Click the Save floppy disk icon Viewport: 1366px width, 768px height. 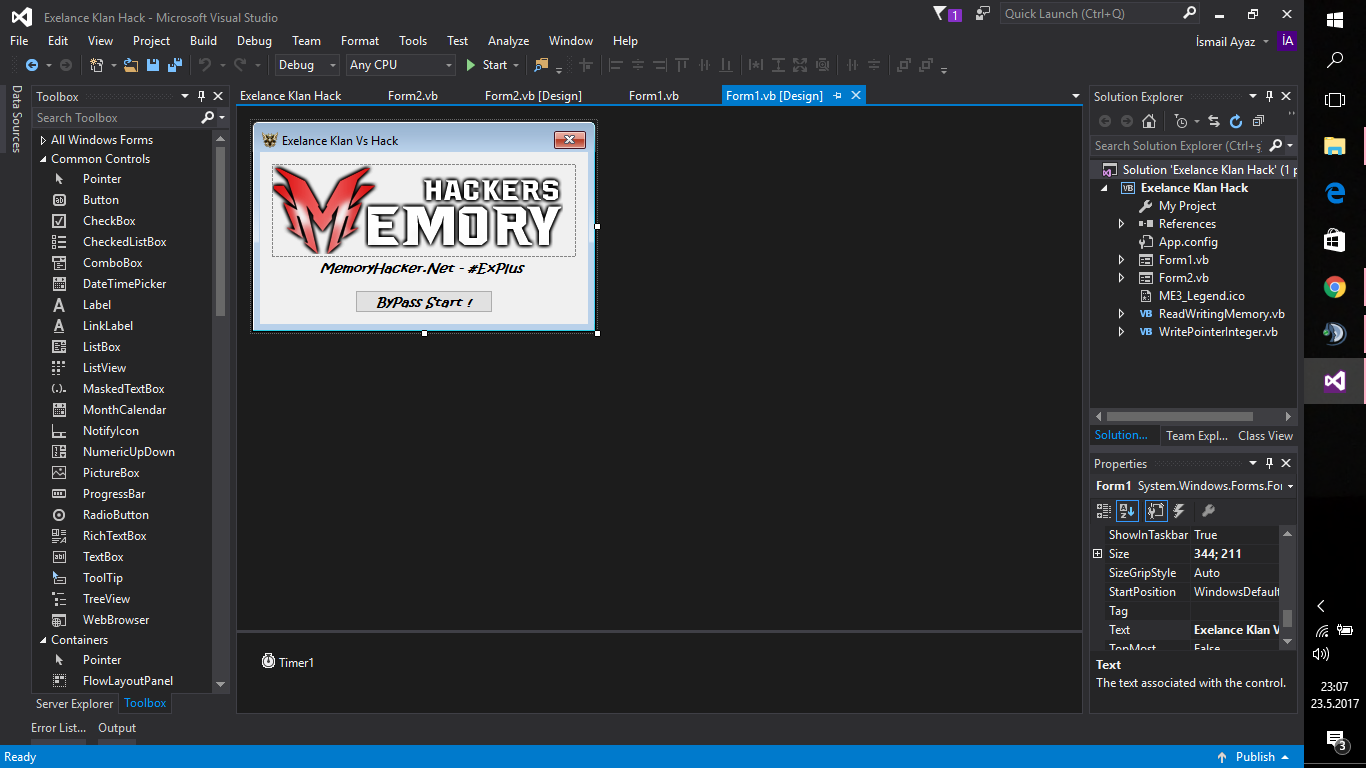[x=153, y=65]
